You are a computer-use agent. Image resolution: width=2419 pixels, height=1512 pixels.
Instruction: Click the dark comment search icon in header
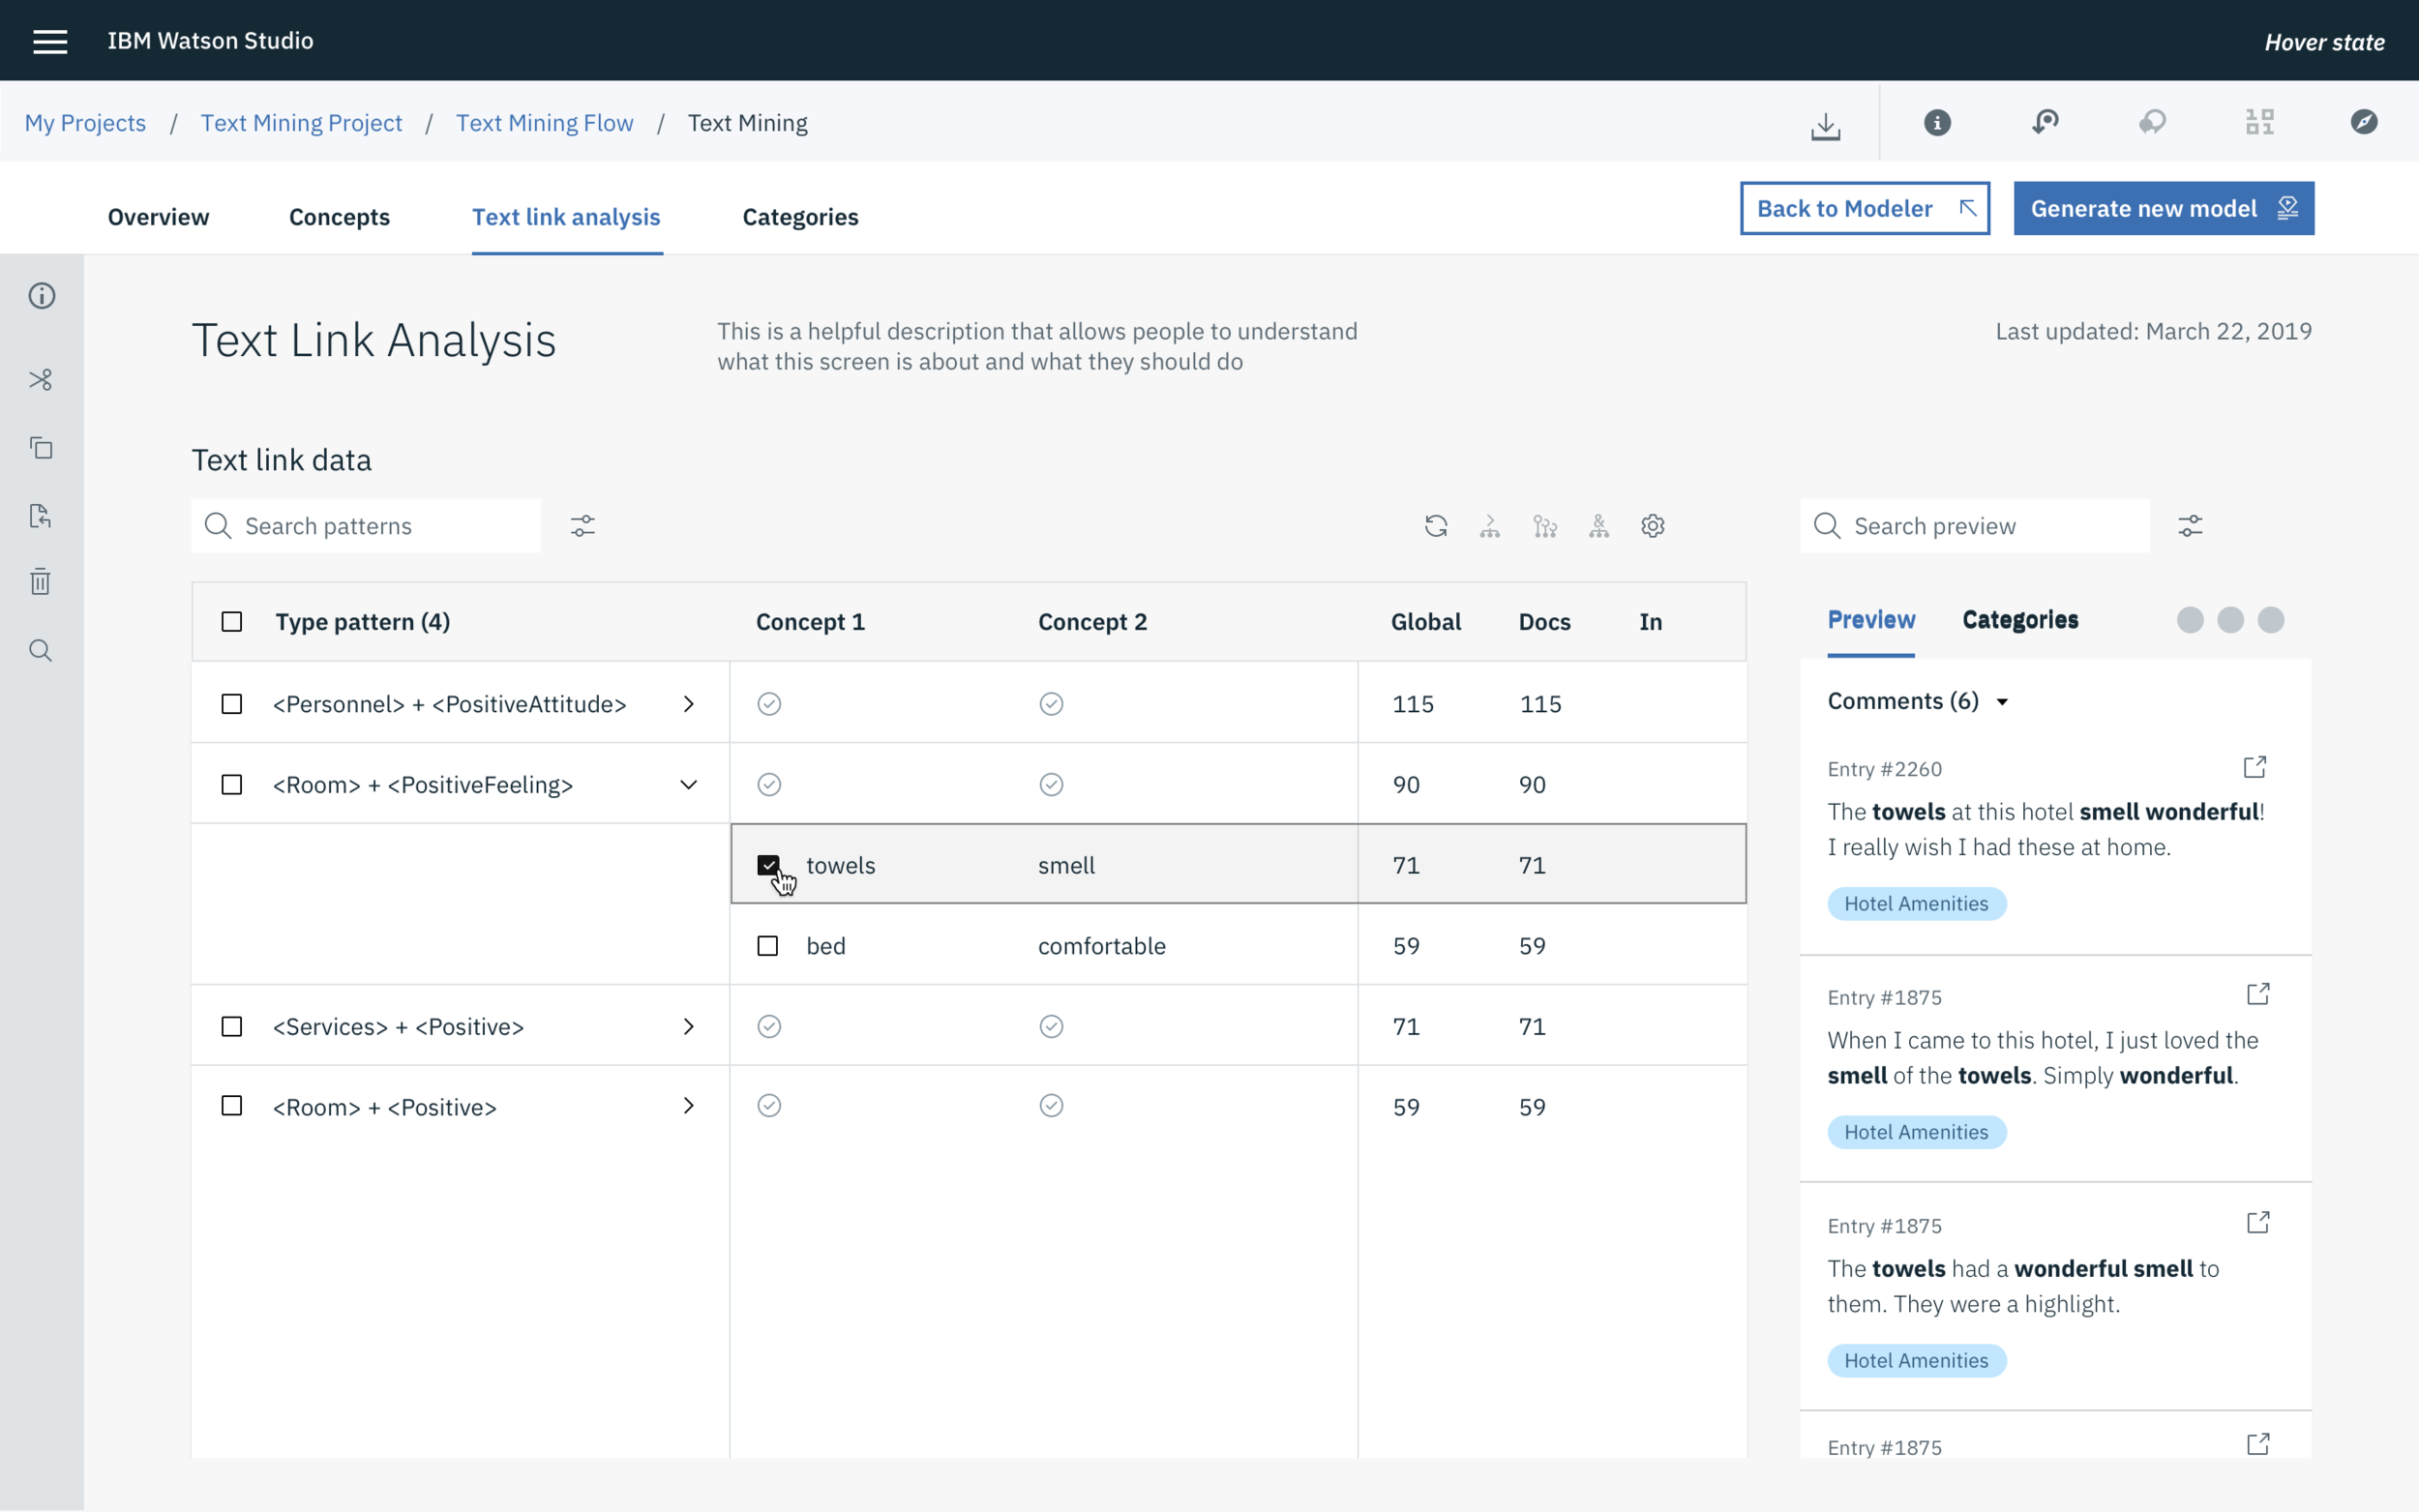[2045, 122]
